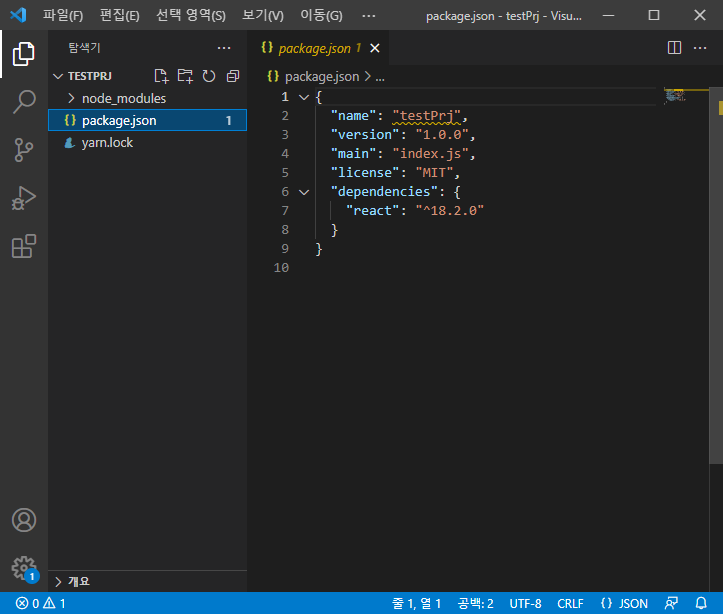Show hidden menu items via title bar ellipsis
This screenshot has width=723, height=614.
[x=368, y=16]
